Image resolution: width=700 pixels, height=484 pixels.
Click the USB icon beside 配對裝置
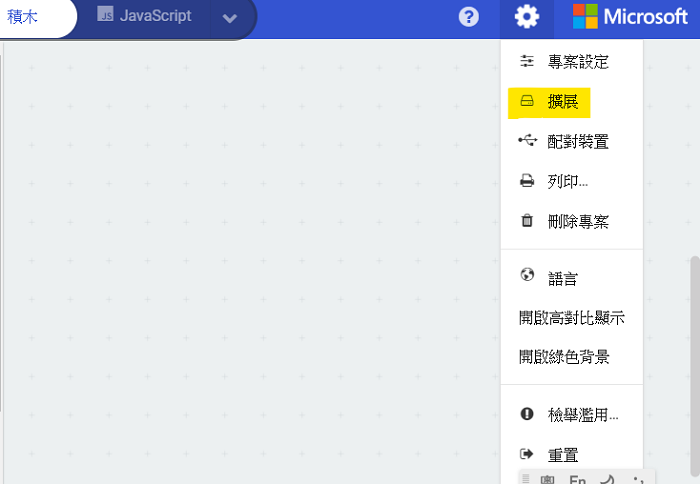(527, 141)
